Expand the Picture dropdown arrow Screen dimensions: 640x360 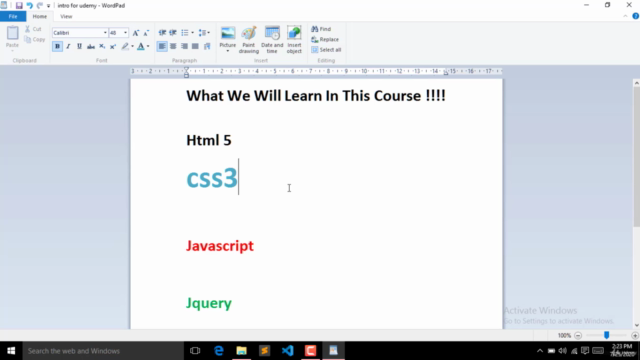tap(228, 51)
